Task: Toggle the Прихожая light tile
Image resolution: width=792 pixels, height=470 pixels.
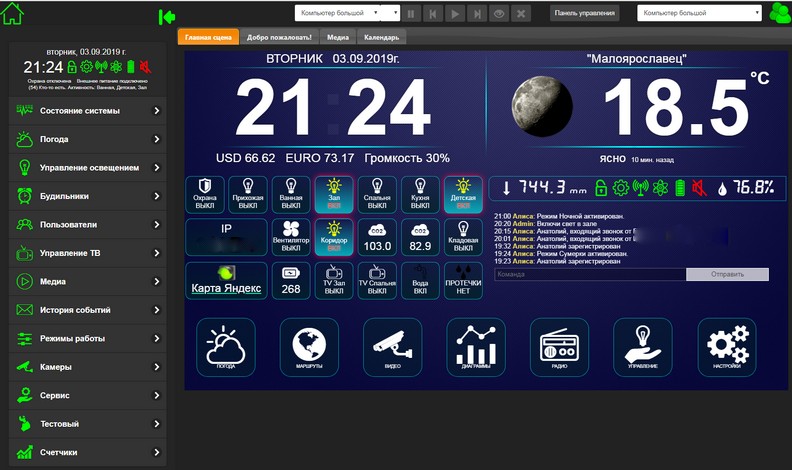Action: 248,194
